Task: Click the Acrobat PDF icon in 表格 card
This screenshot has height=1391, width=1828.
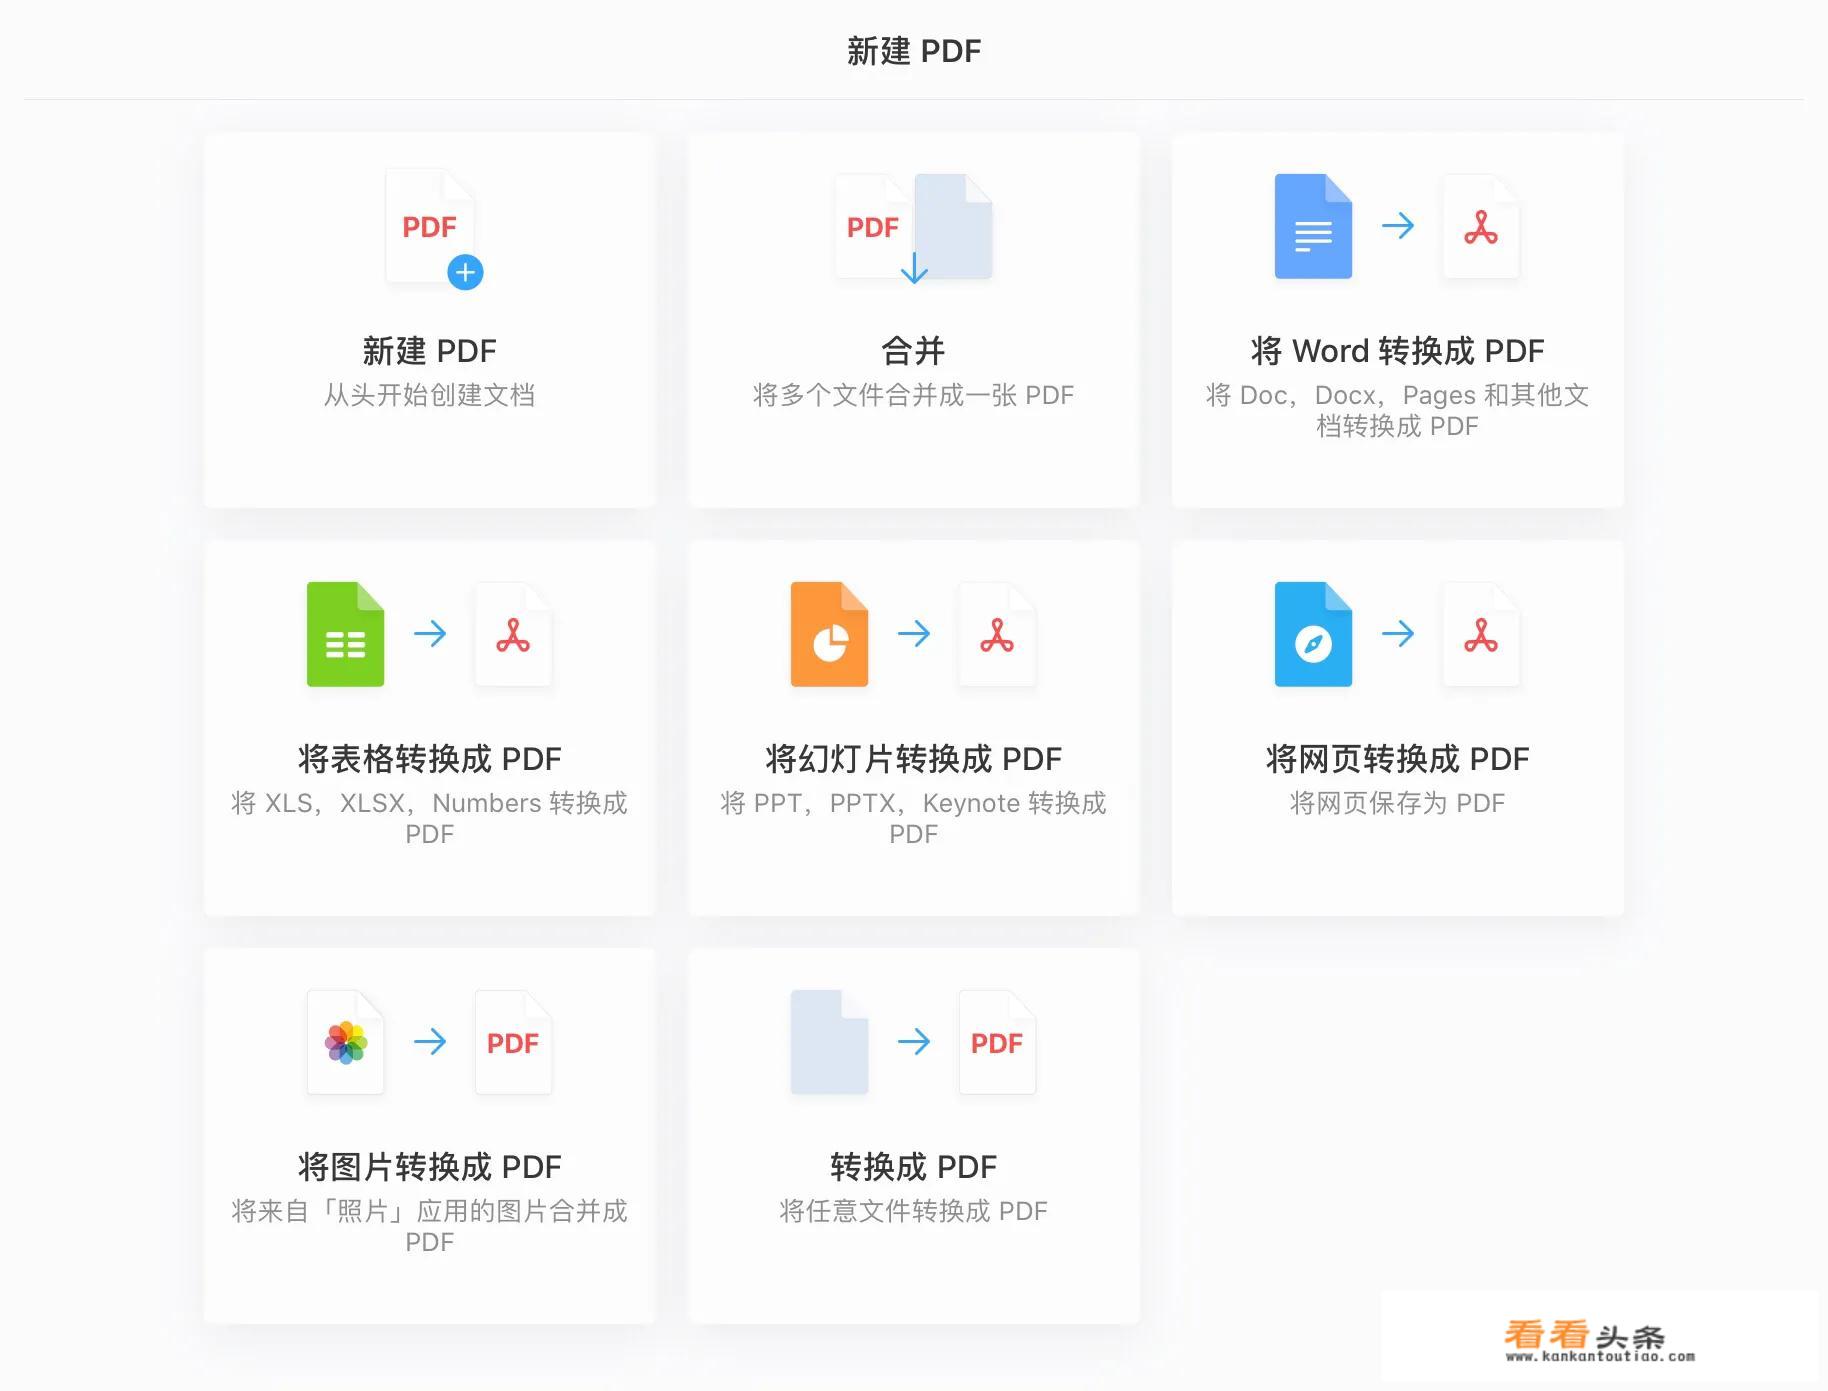Action: pos(513,634)
